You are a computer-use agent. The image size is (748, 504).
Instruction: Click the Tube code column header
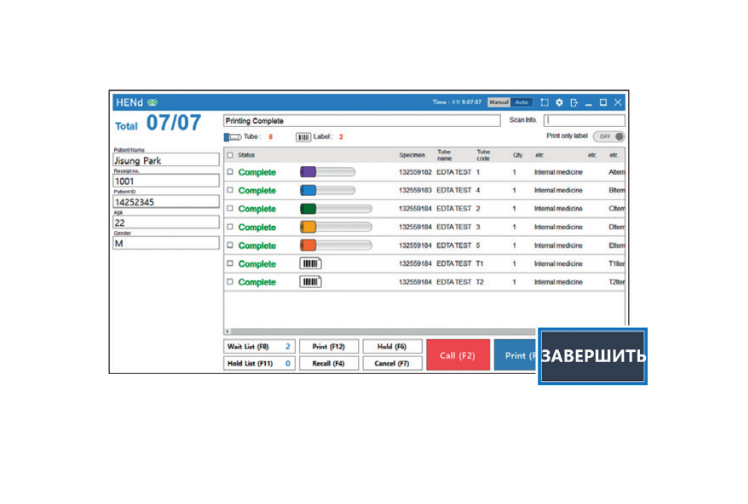pyautogui.click(x=483, y=155)
